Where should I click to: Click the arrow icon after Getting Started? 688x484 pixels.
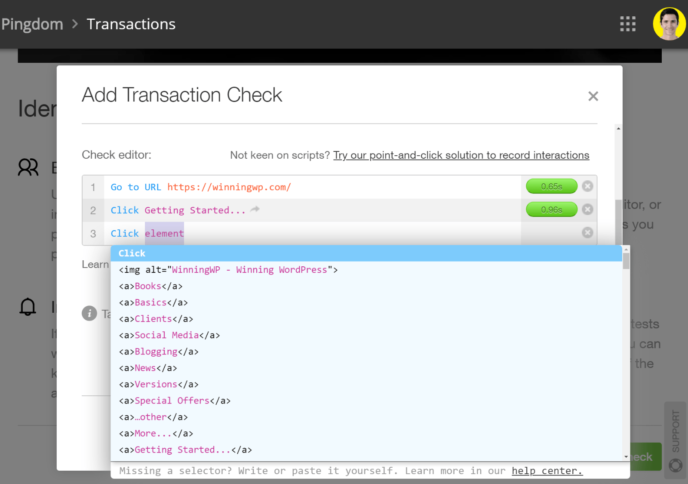click(255, 210)
